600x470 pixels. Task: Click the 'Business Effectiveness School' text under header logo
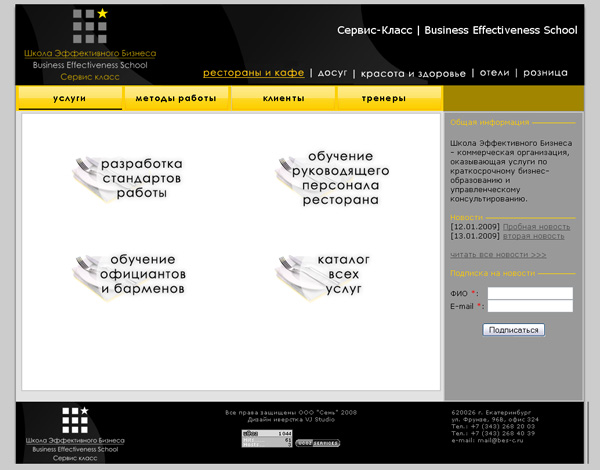(x=90, y=65)
